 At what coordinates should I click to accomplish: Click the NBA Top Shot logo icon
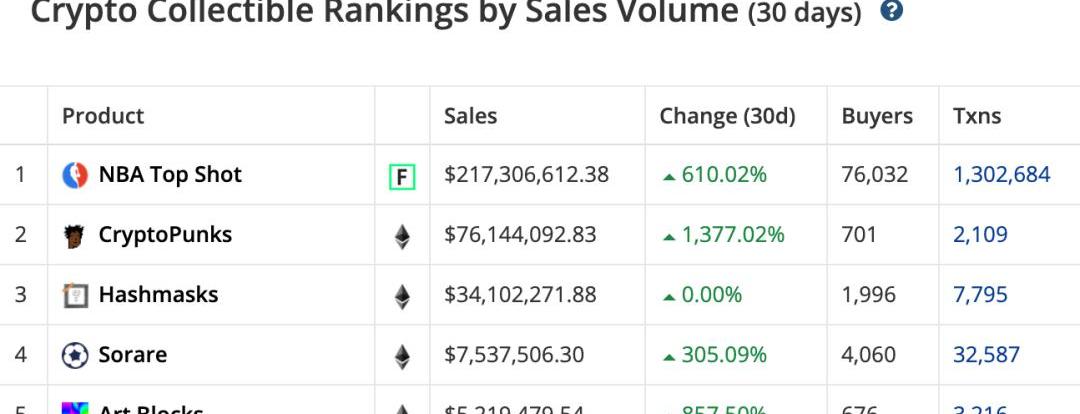click(75, 176)
